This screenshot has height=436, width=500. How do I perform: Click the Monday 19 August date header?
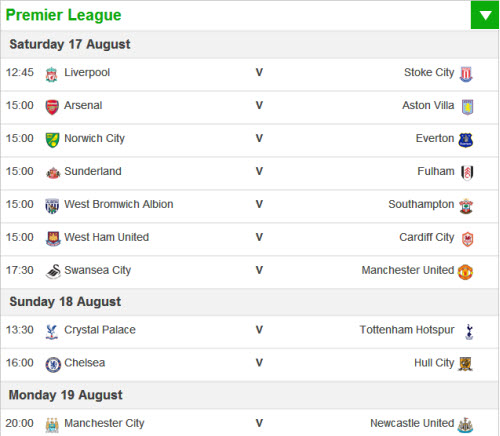tap(66, 395)
